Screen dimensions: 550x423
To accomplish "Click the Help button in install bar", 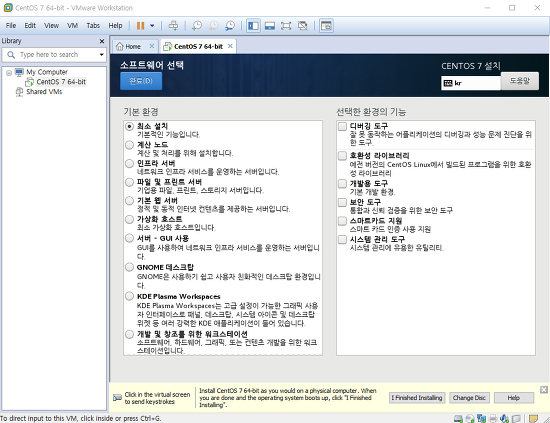I will coord(514,398).
